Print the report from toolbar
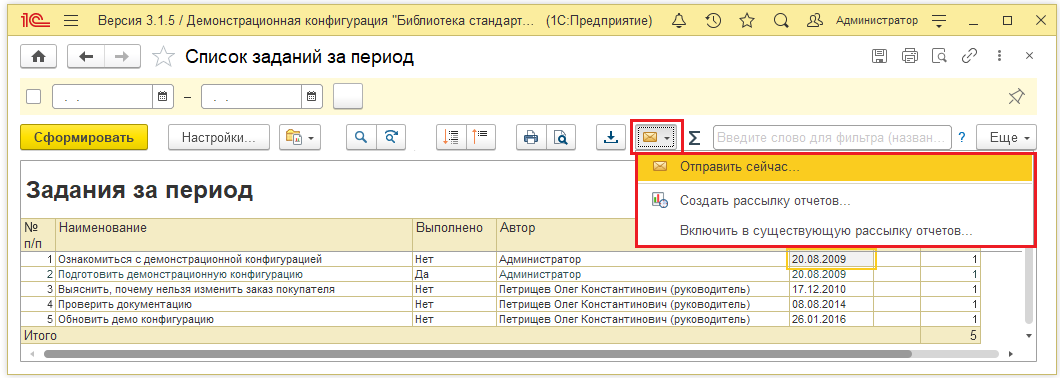The height and width of the screenshot is (378, 1060). coord(531,137)
